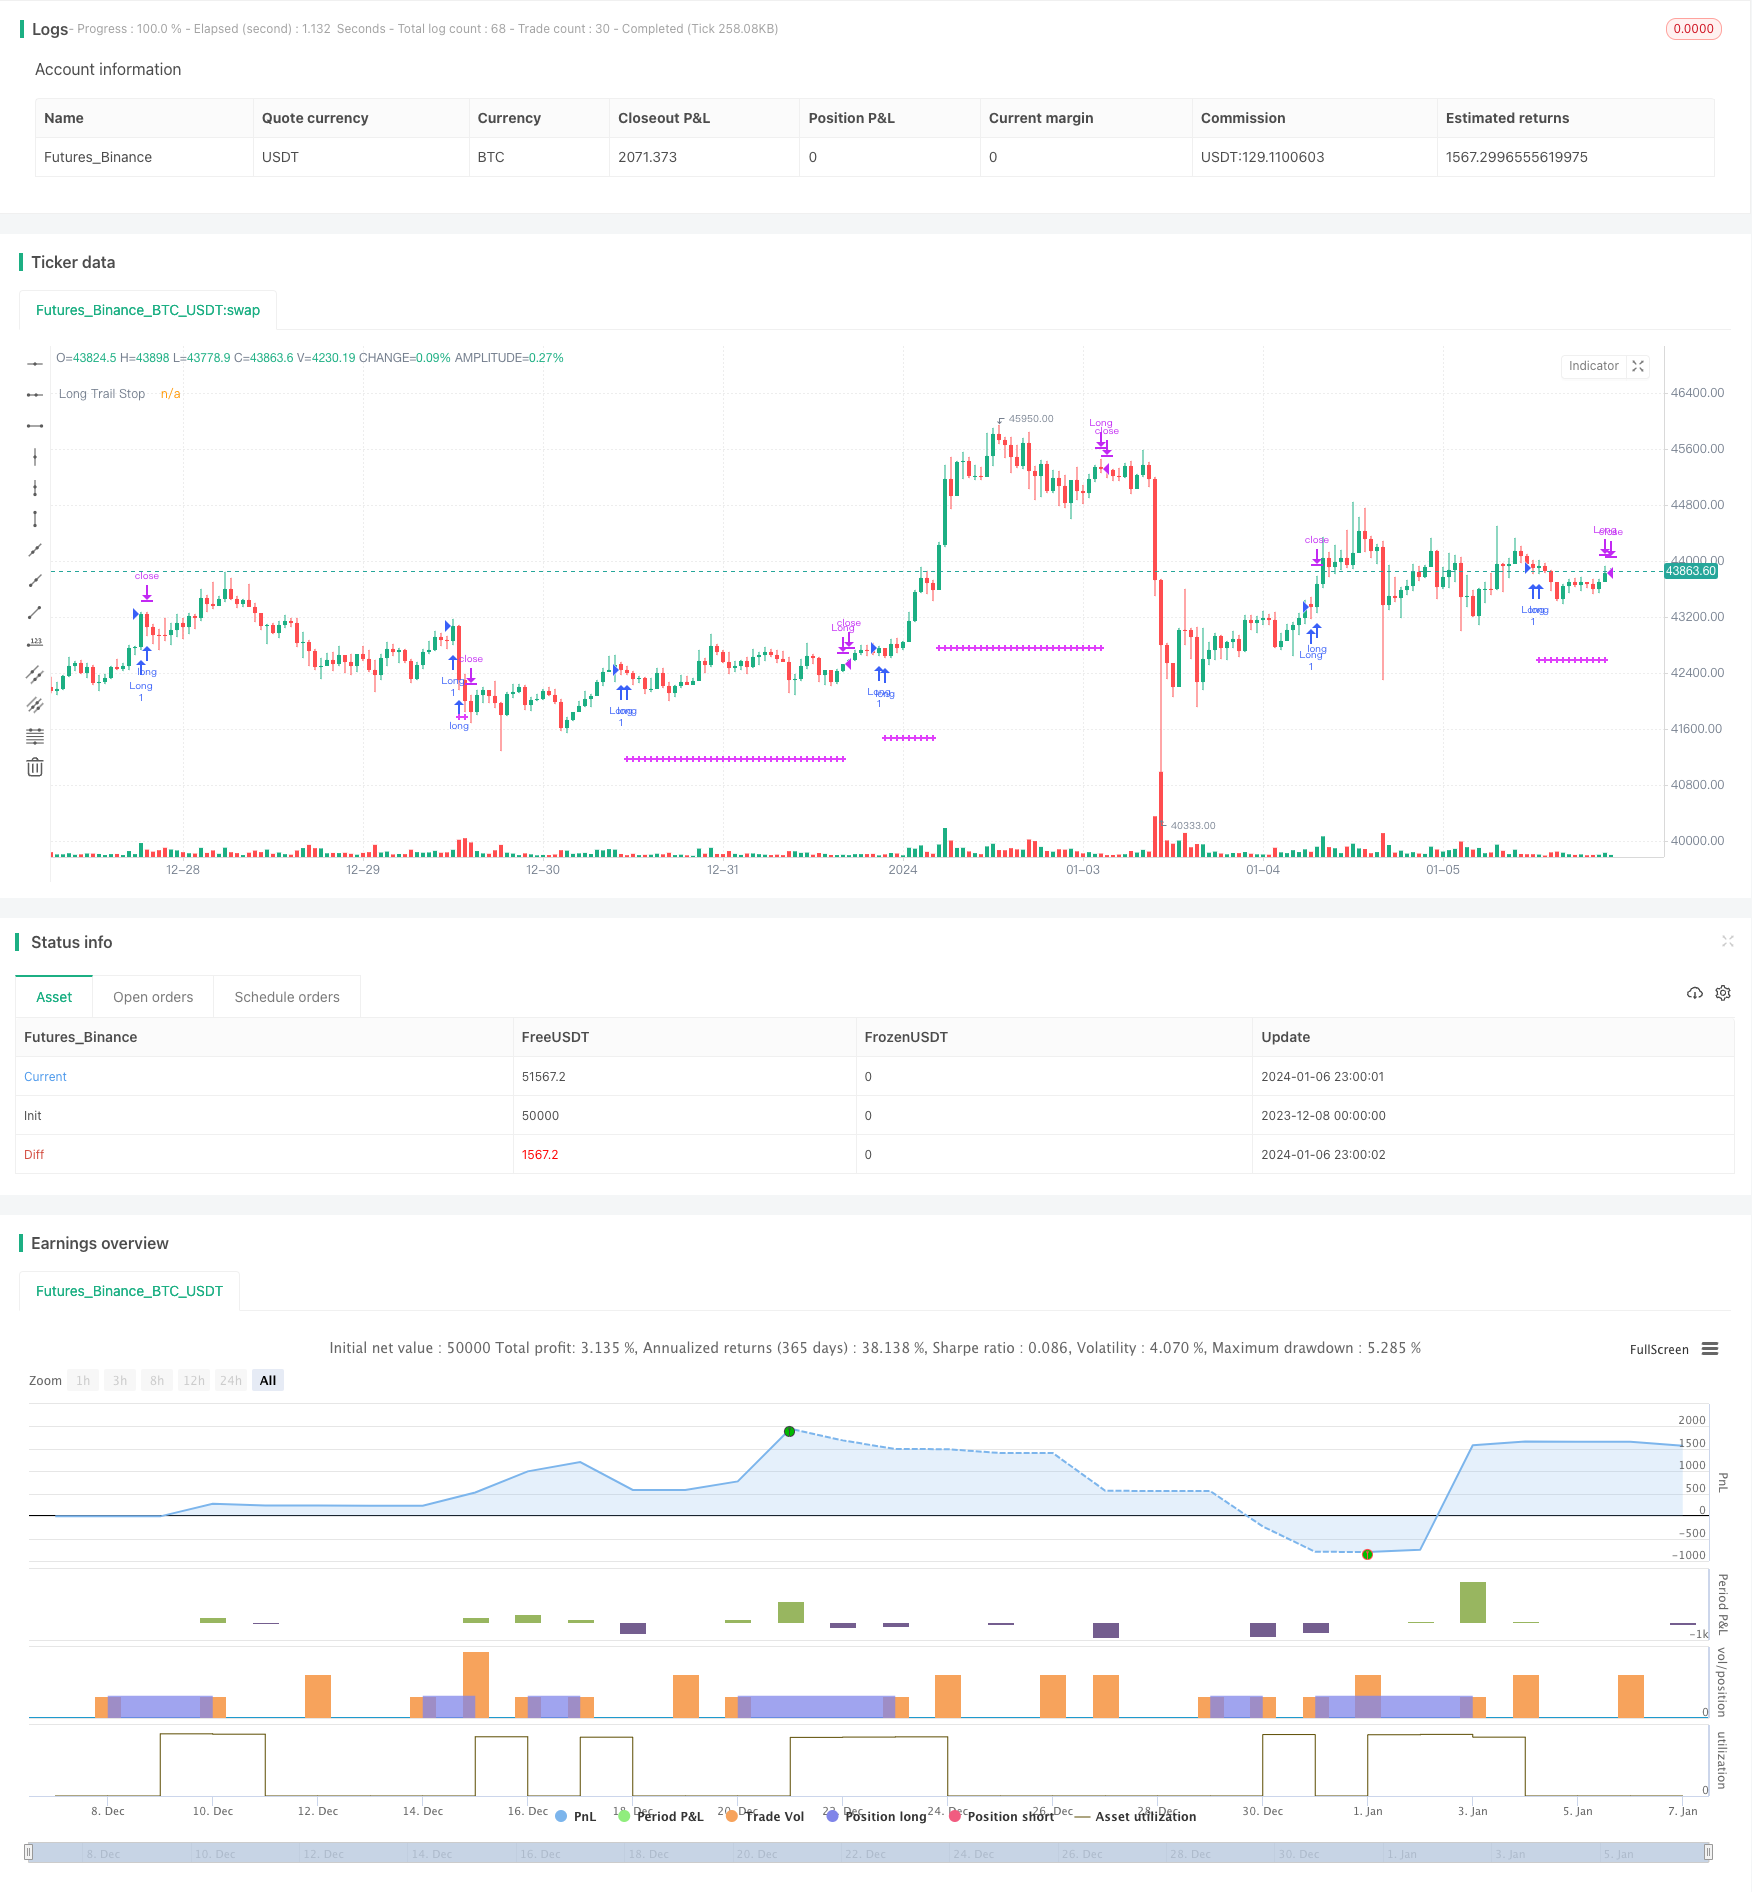Viewport: 1752px width, 1892px height.
Task: Select the diagonal ray line drawing tool
Action: (x=35, y=581)
